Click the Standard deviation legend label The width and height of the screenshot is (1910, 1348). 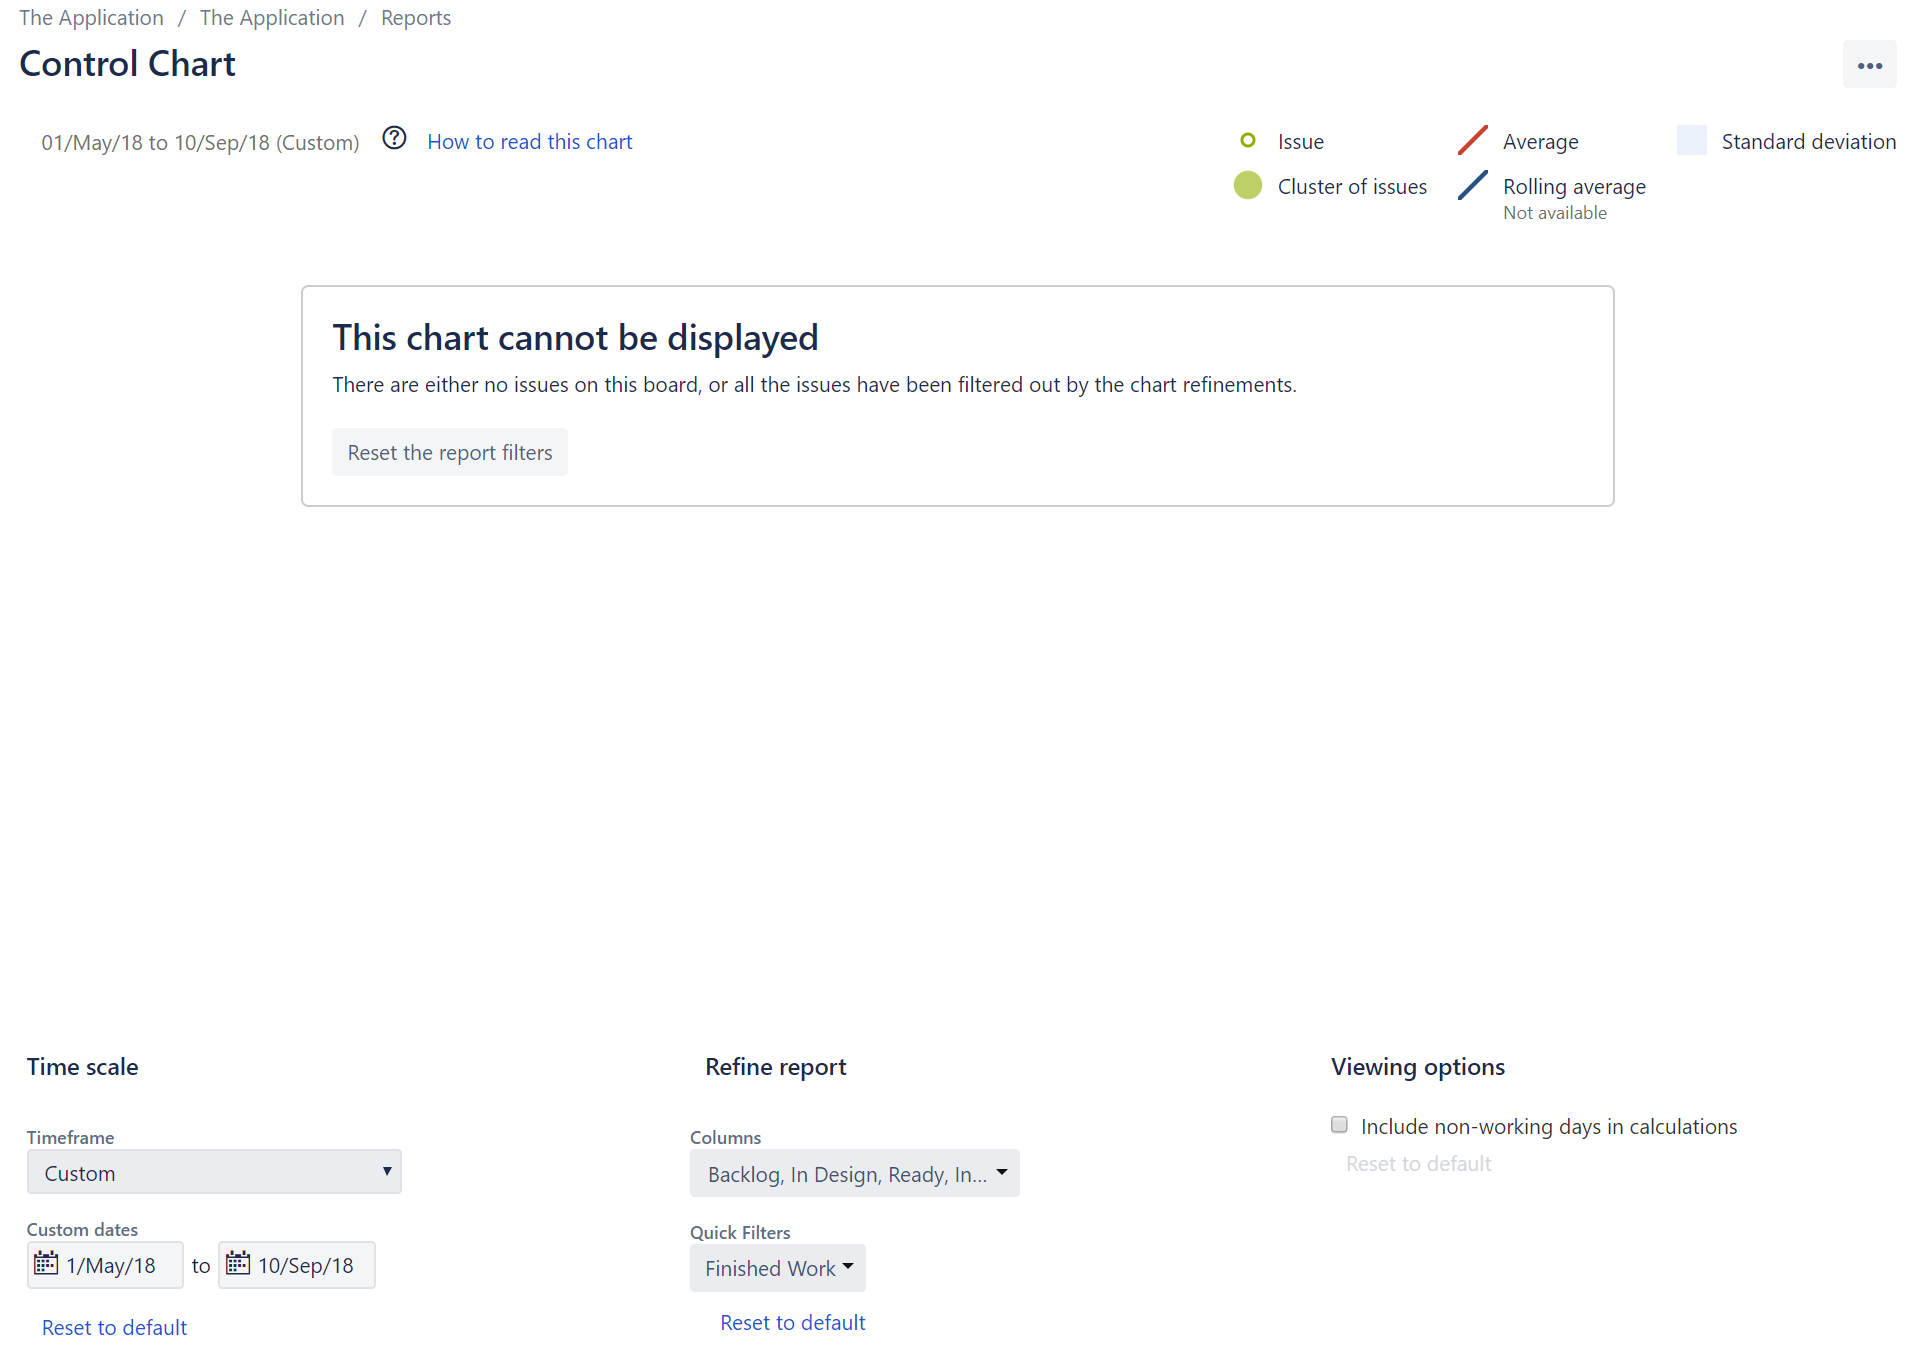[x=1808, y=142]
